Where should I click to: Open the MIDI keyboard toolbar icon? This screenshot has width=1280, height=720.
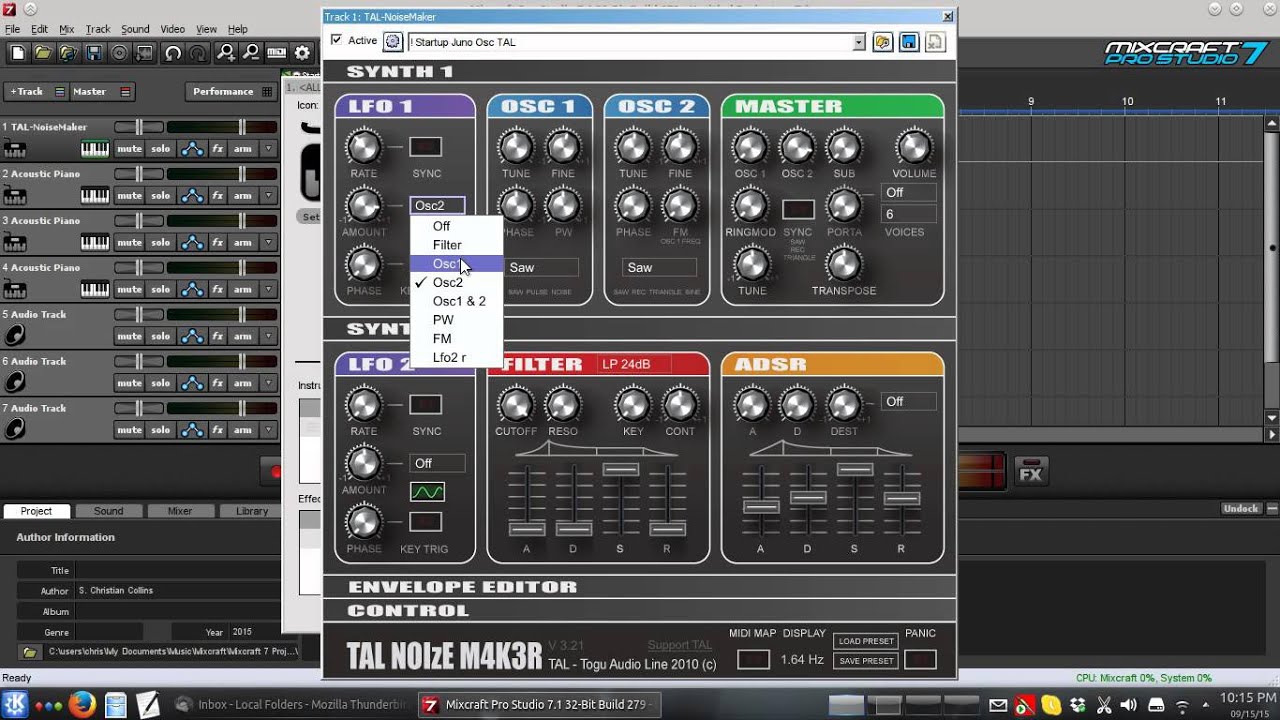click(x=277, y=53)
